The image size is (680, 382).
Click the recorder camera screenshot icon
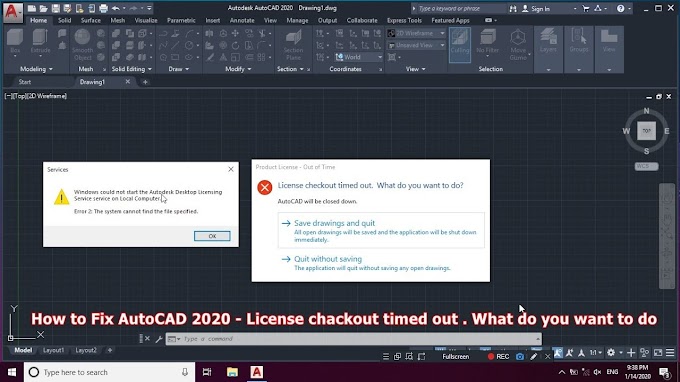(x=520, y=357)
